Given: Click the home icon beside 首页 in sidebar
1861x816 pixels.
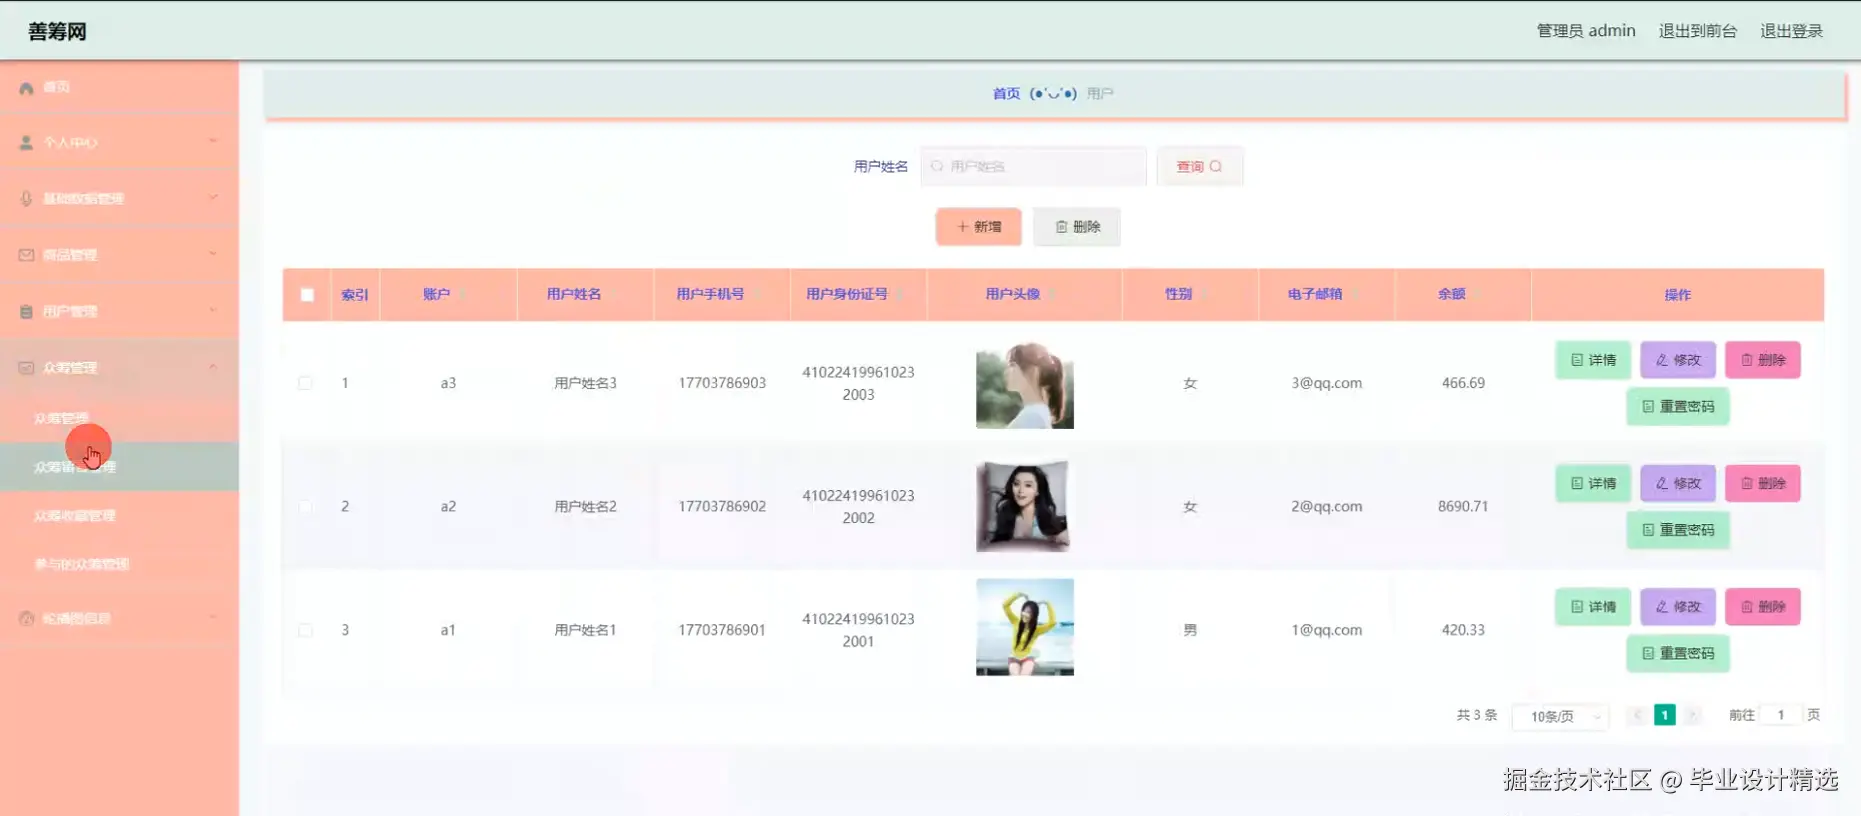Looking at the screenshot, I should 26,88.
